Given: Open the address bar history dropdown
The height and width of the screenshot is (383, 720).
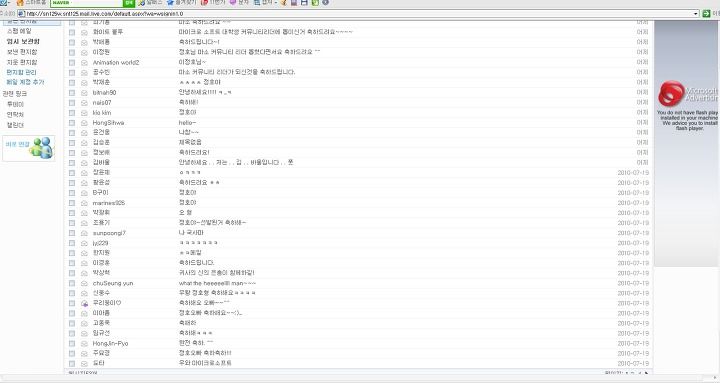Looking at the screenshot, I should pos(696,14).
